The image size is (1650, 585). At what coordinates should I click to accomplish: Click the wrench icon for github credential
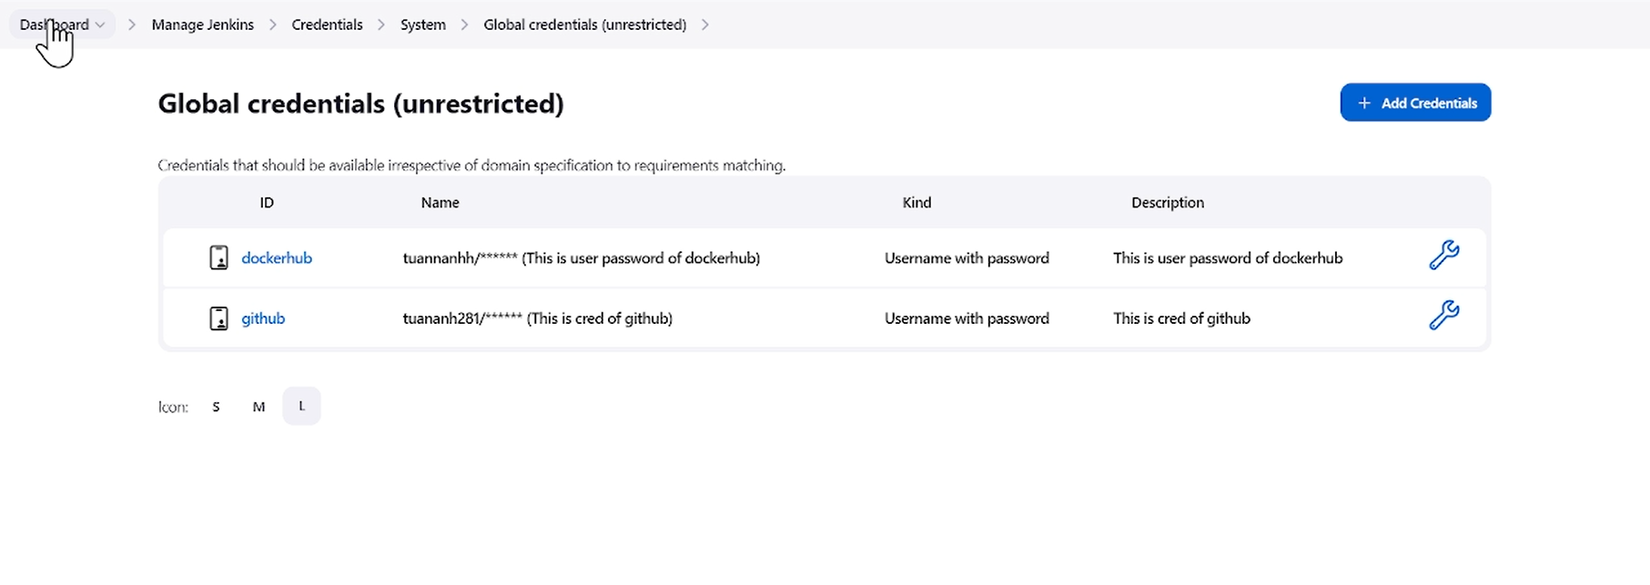(x=1443, y=316)
